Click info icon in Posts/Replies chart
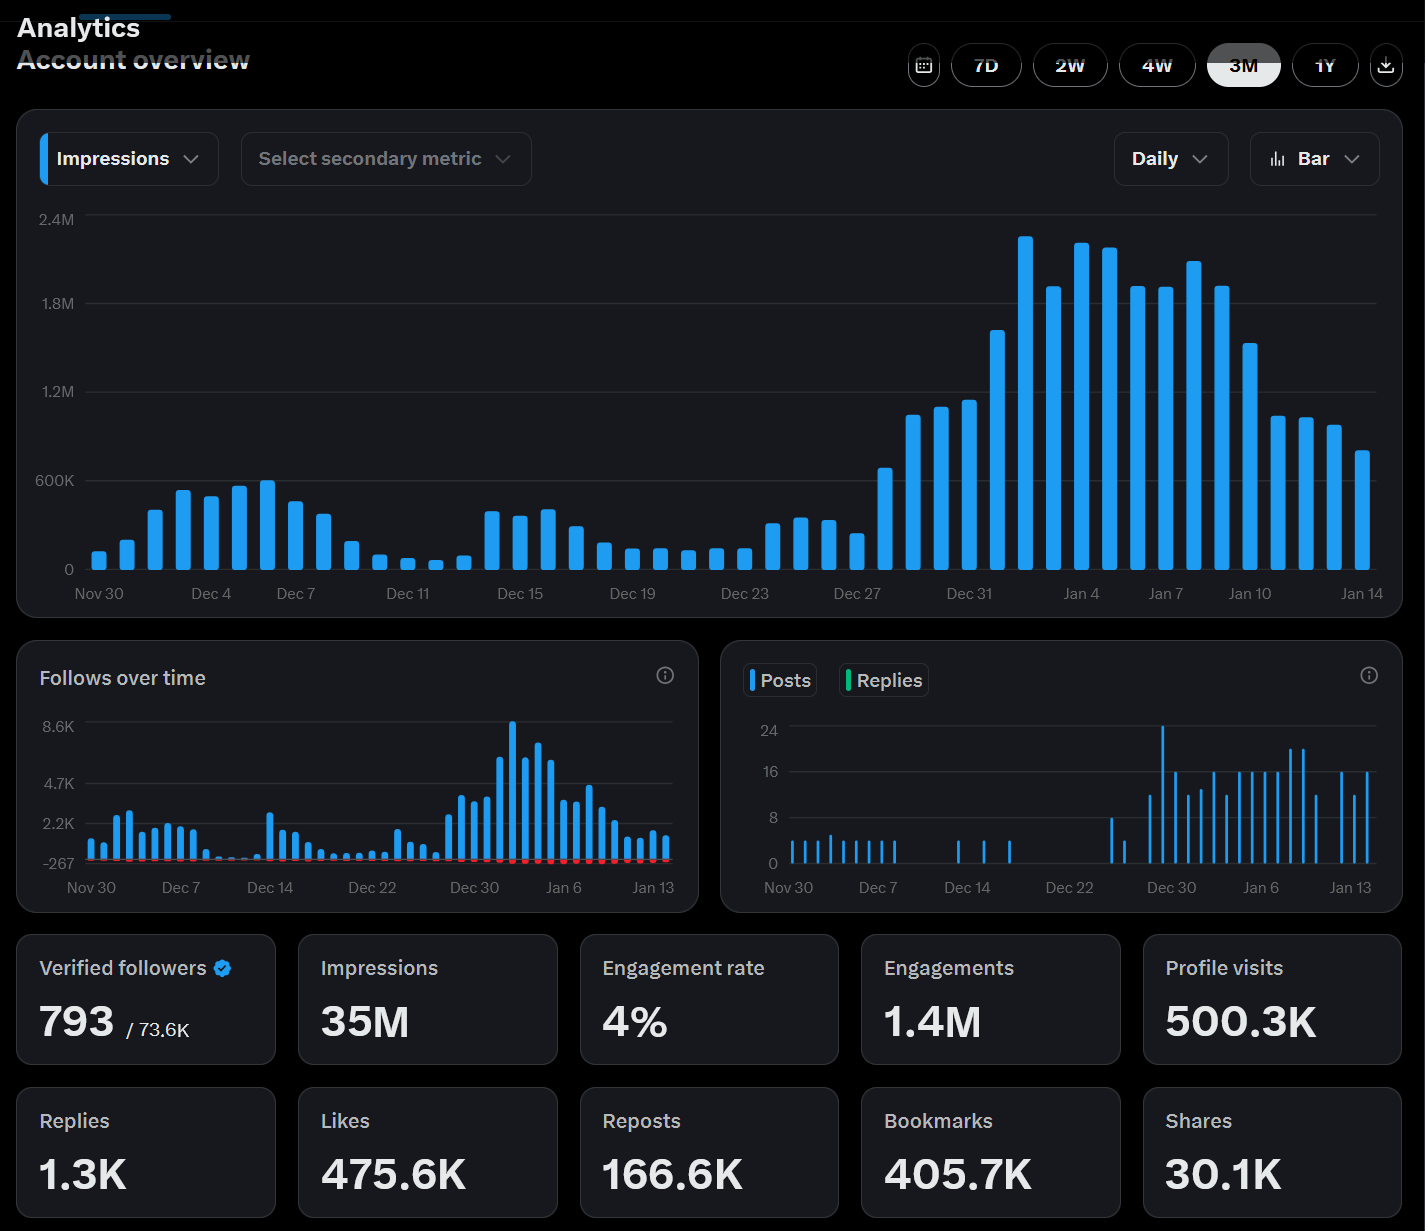1425x1231 pixels. [x=1369, y=676]
